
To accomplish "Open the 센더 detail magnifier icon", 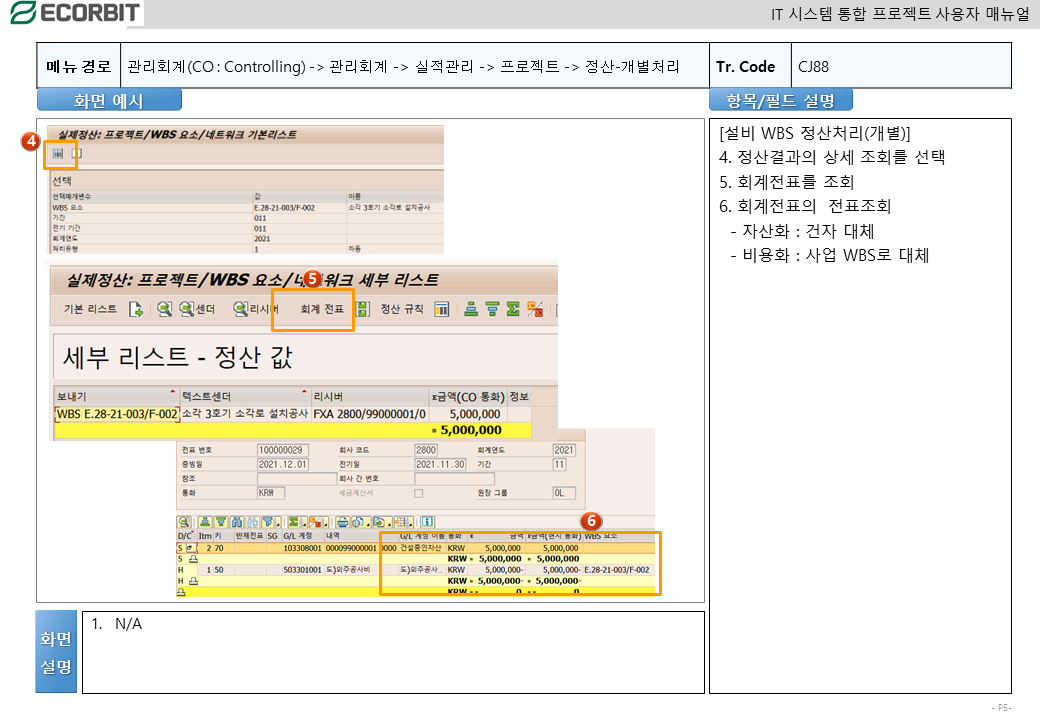I will tap(186, 309).
